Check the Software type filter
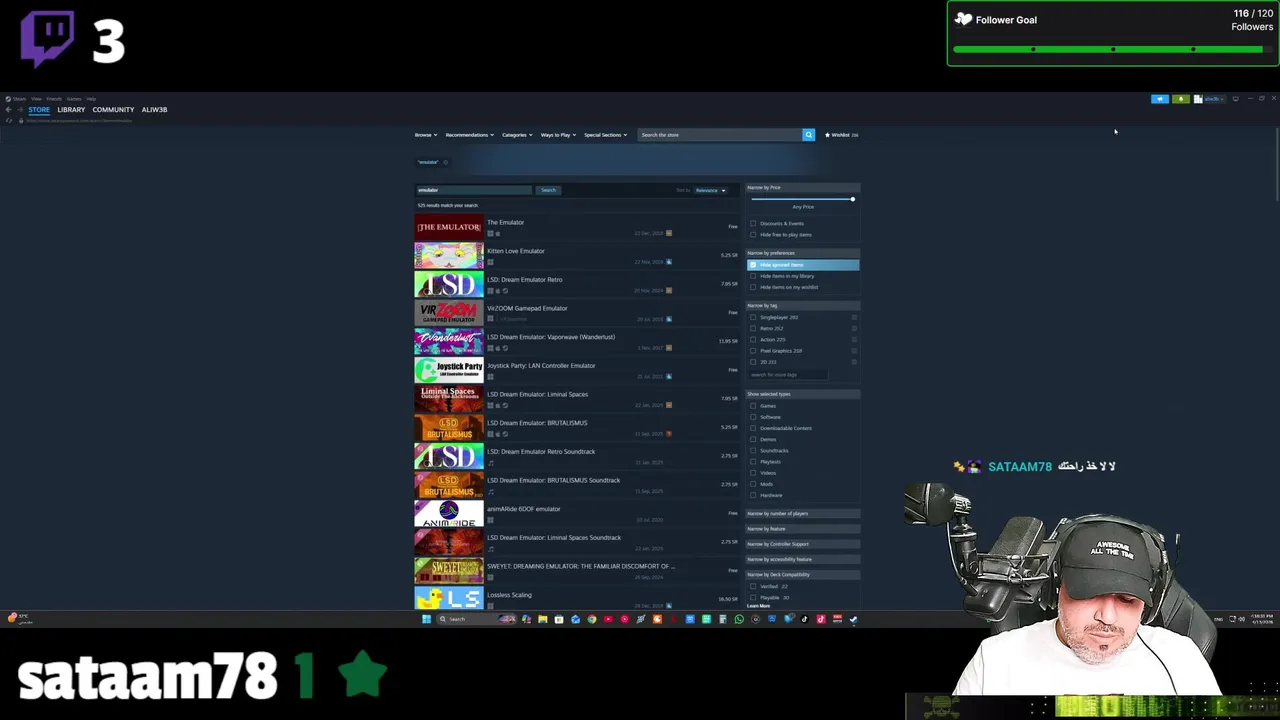This screenshot has width=1280, height=720. click(x=753, y=417)
